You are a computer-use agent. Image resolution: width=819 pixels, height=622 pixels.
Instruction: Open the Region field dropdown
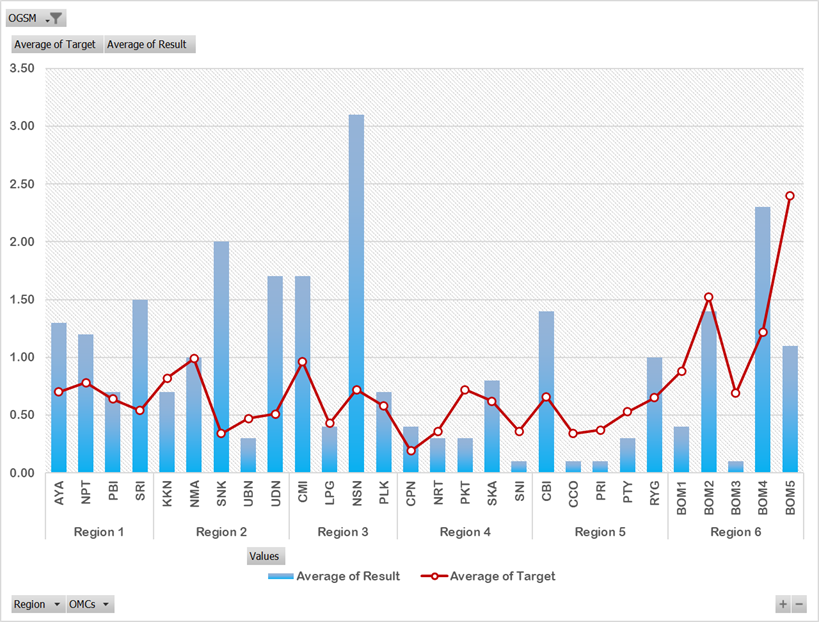(37, 604)
